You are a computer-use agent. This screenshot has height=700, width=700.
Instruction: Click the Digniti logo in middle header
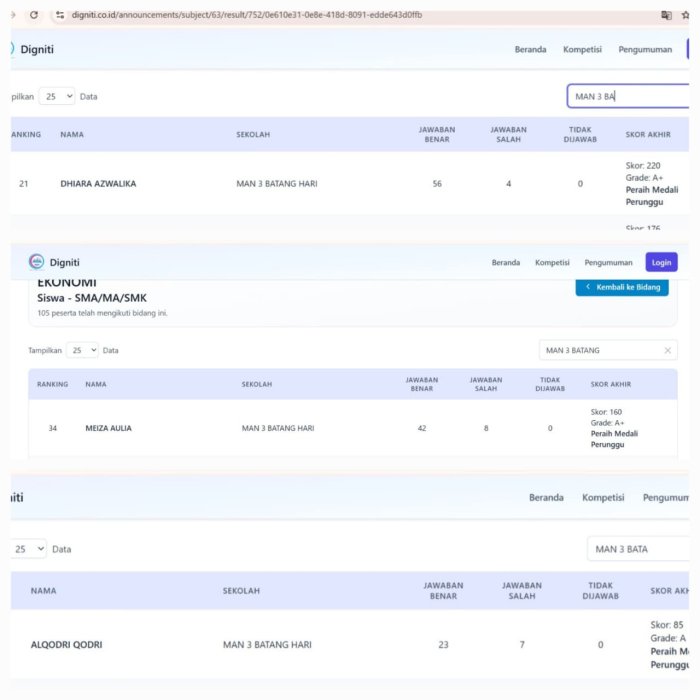(37, 262)
